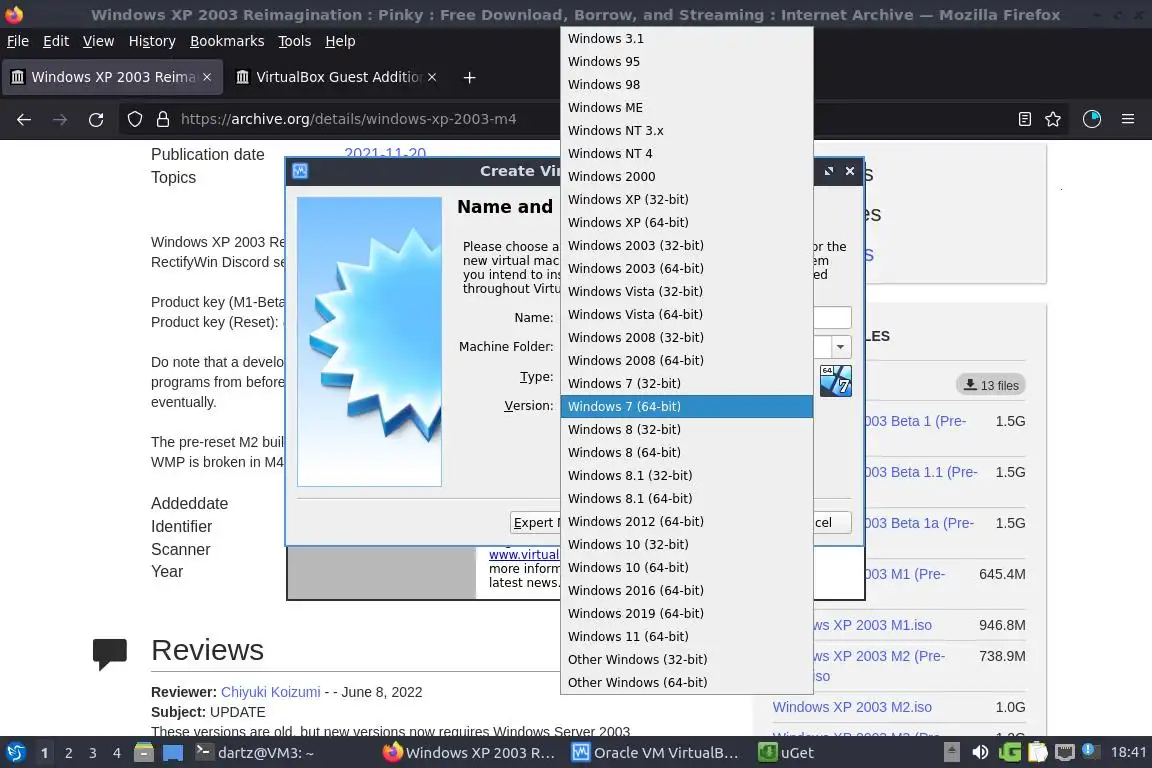Click the Firefox account profile icon
The image size is (1152, 768).
point(1092,119)
